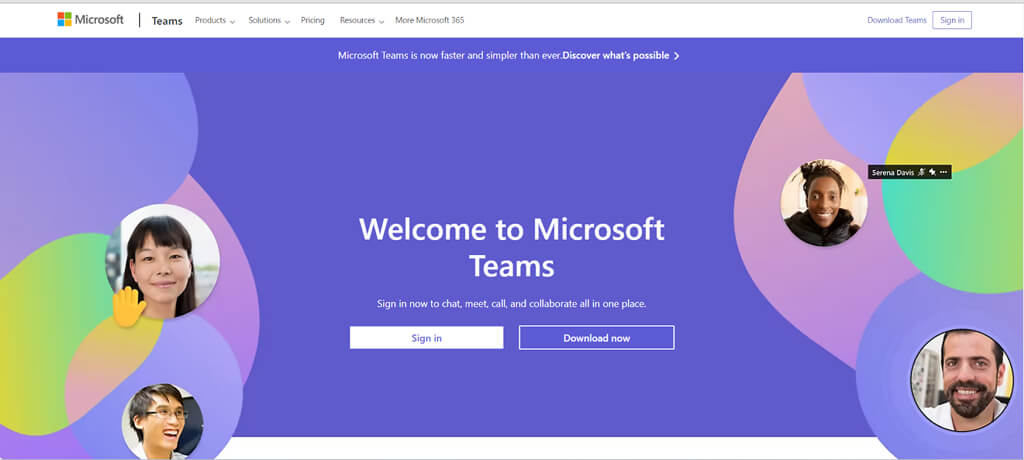Click the 'Sign in now to chat' subtitle text
This screenshot has width=1024, height=460.
click(511, 304)
